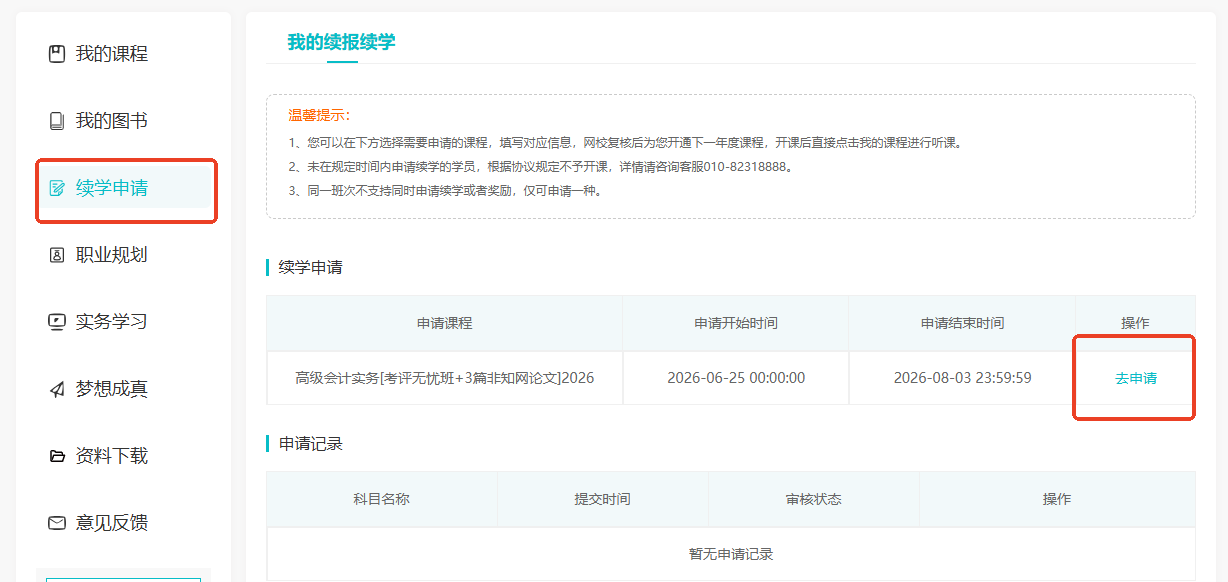Viewport: 1228px width, 582px height.
Task: Click the 意见反馈 envelope icon
Action: [57, 523]
